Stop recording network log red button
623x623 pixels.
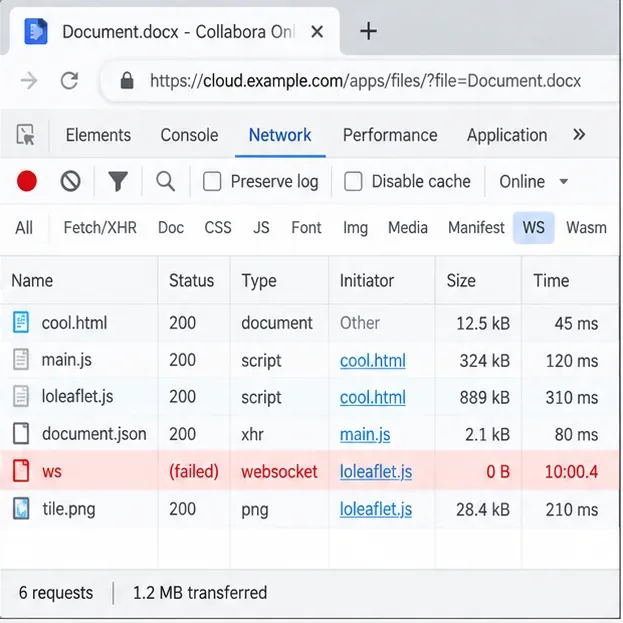coord(27,181)
